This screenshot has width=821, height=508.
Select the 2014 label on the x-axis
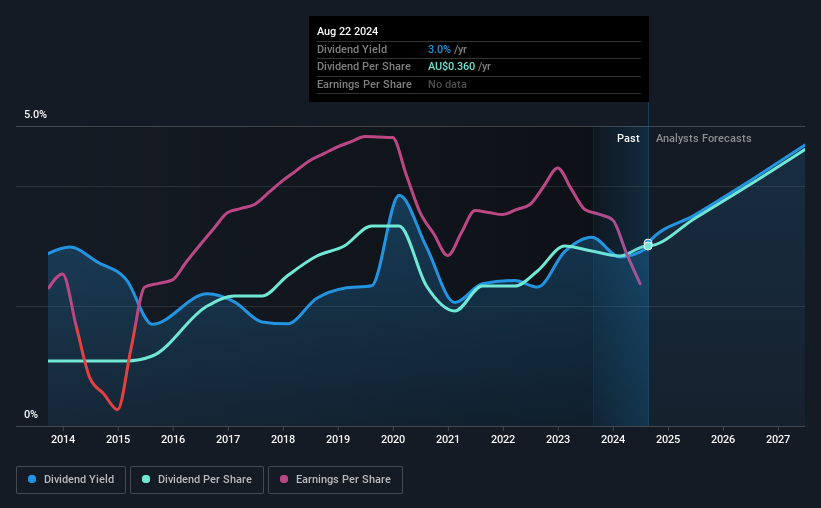63,439
